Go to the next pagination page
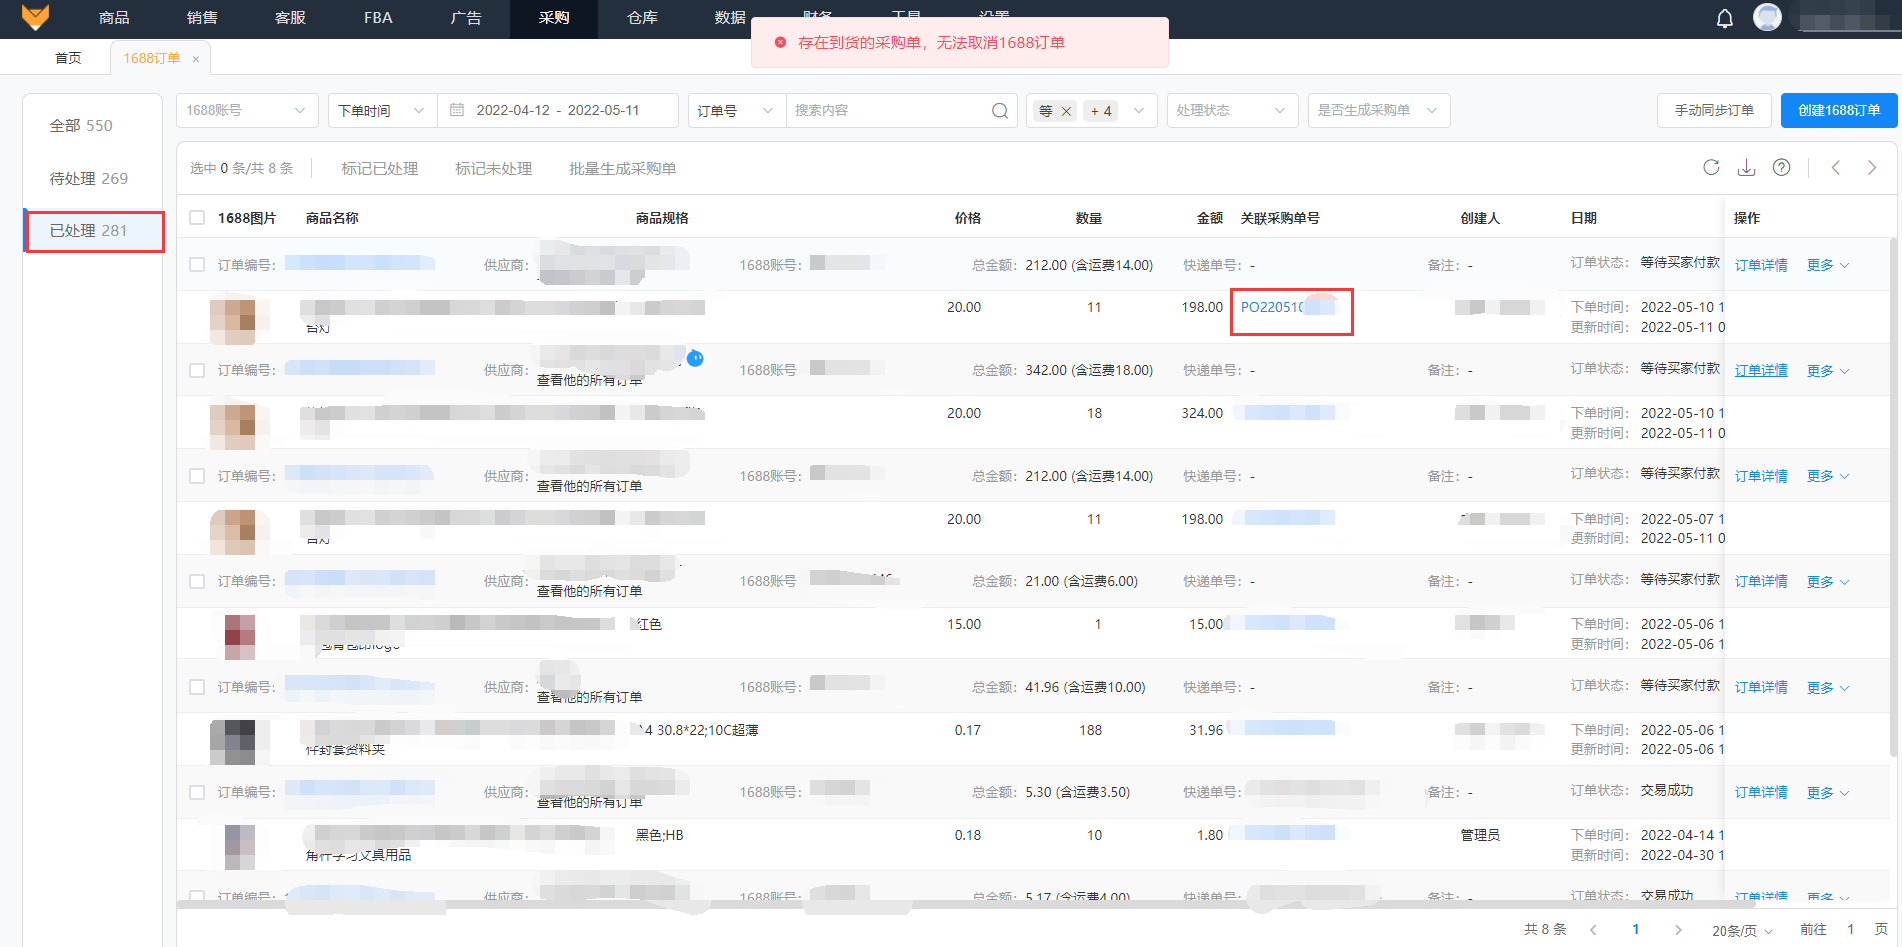This screenshot has width=1902, height=947. pyautogui.click(x=1678, y=930)
